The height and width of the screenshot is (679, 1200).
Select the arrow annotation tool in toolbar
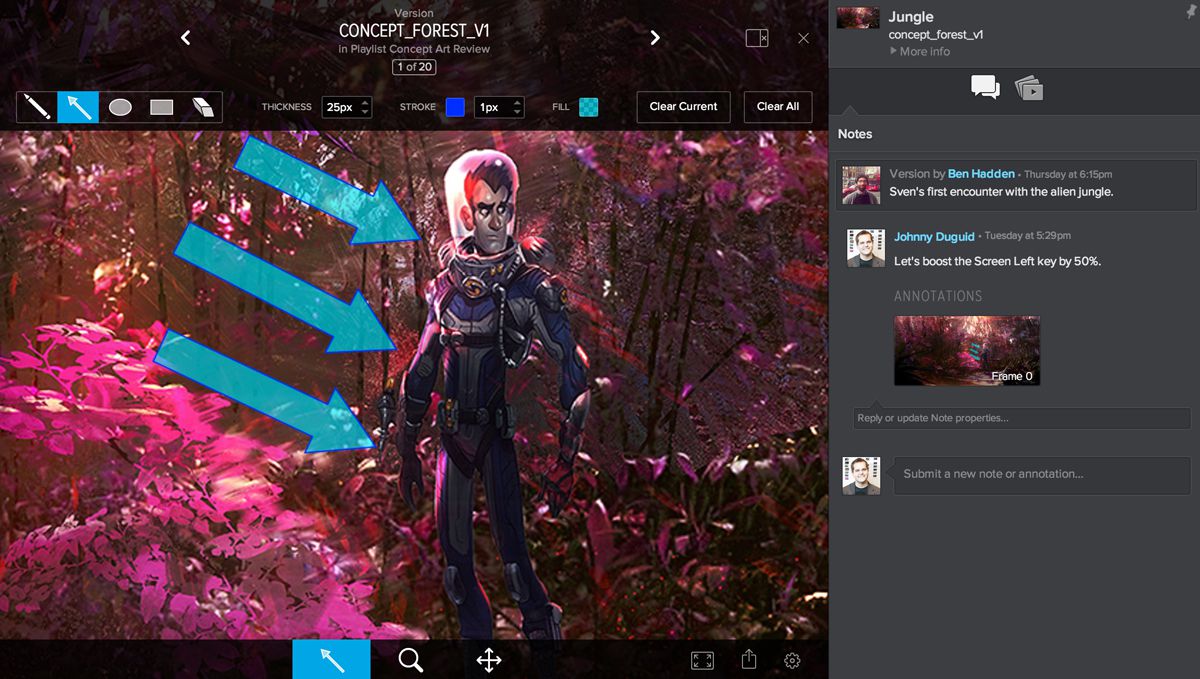(78, 107)
